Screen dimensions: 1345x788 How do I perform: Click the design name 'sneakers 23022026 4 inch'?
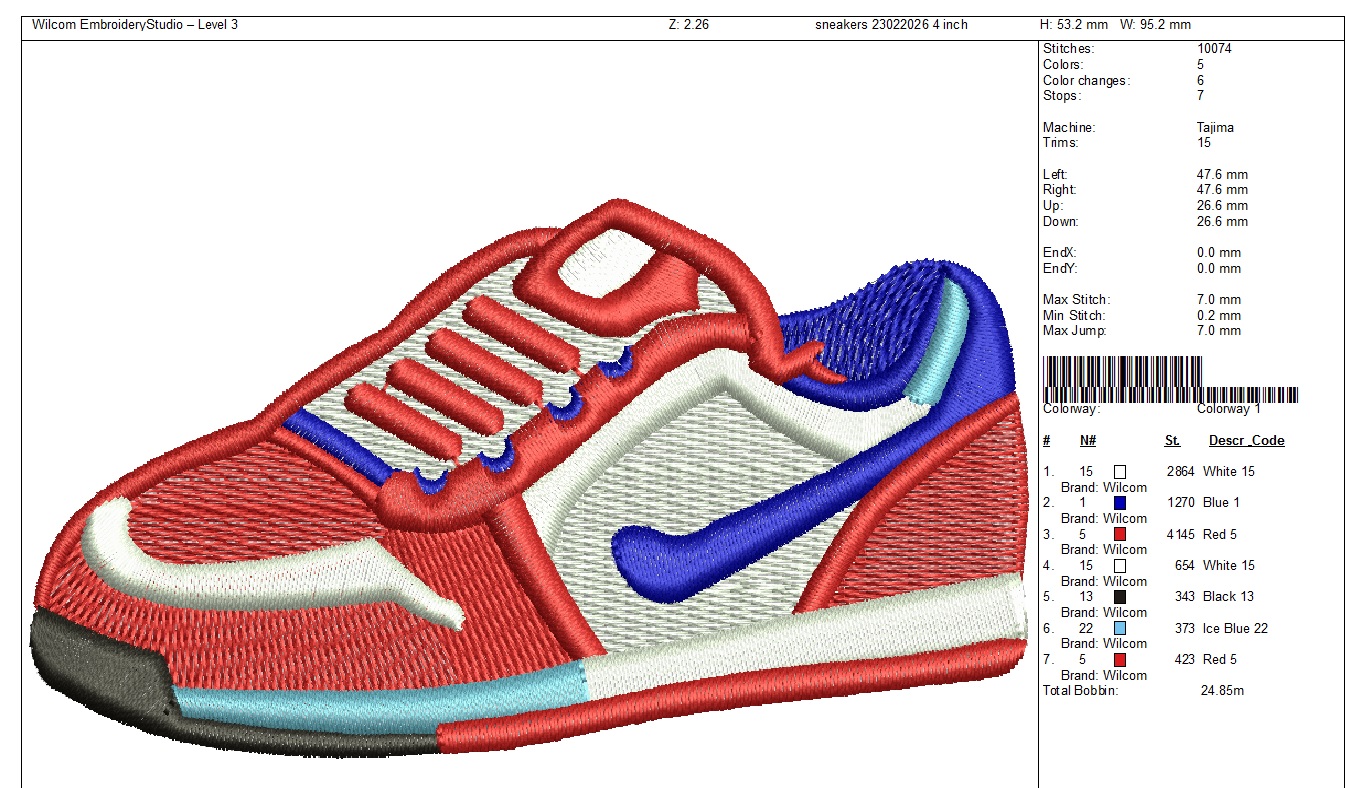click(891, 25)
